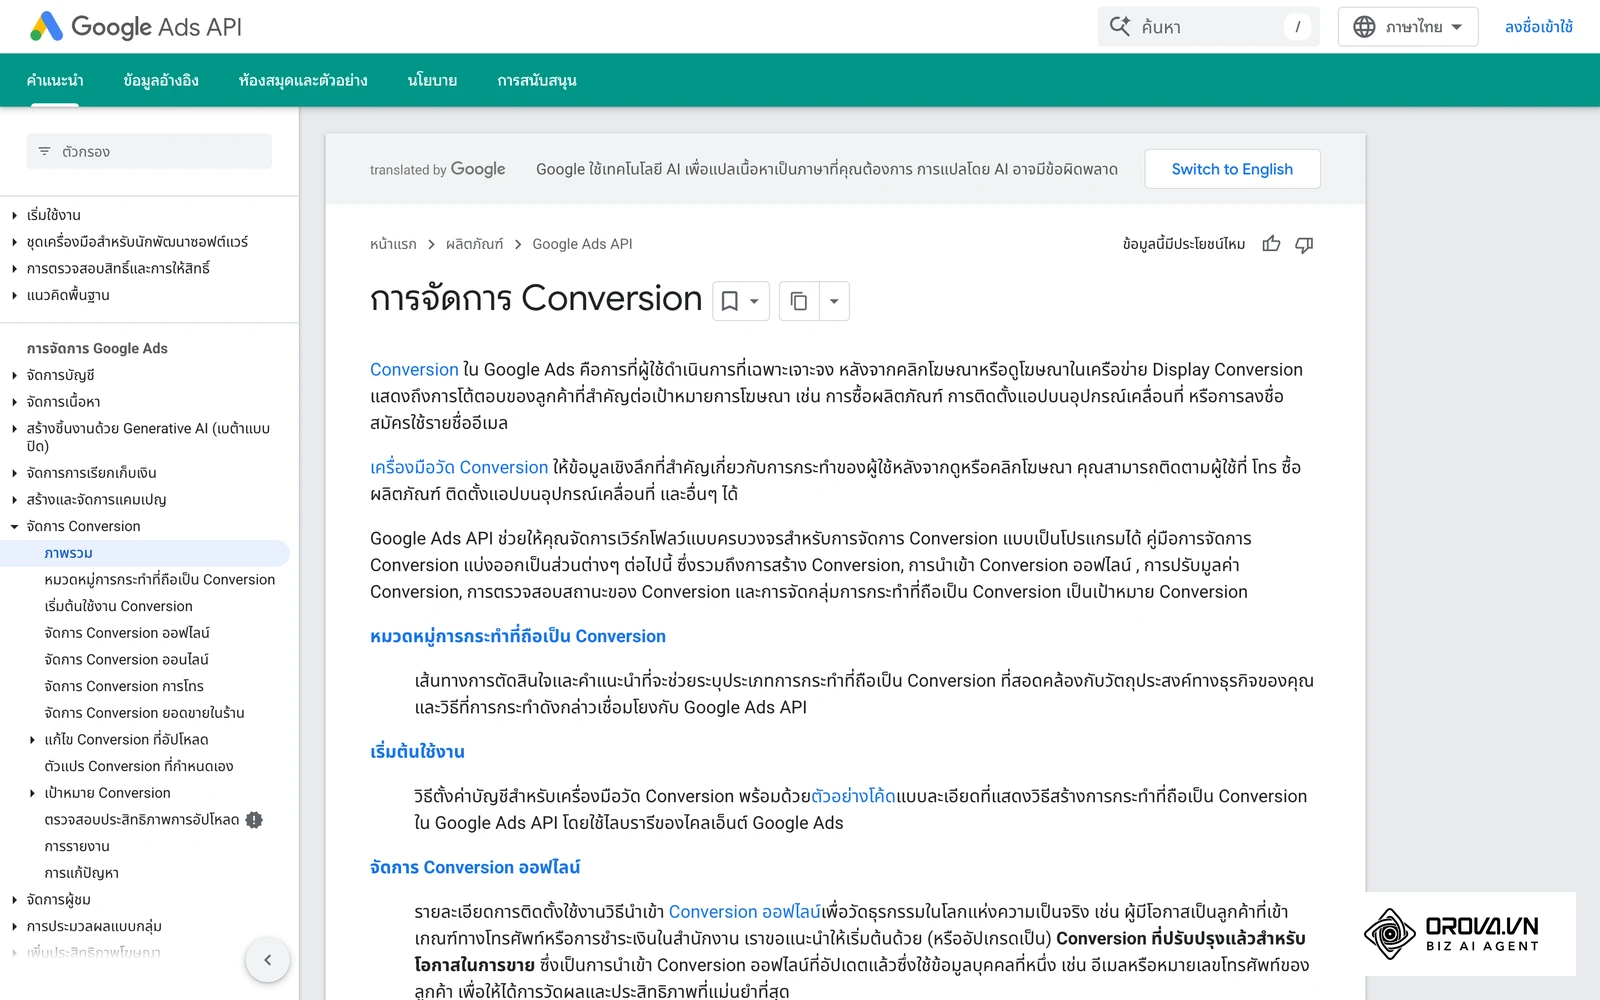Expand the จัดการบัญชี section
The width and height of the screenshot is (1600, 1000).
(x=14, y=375)
